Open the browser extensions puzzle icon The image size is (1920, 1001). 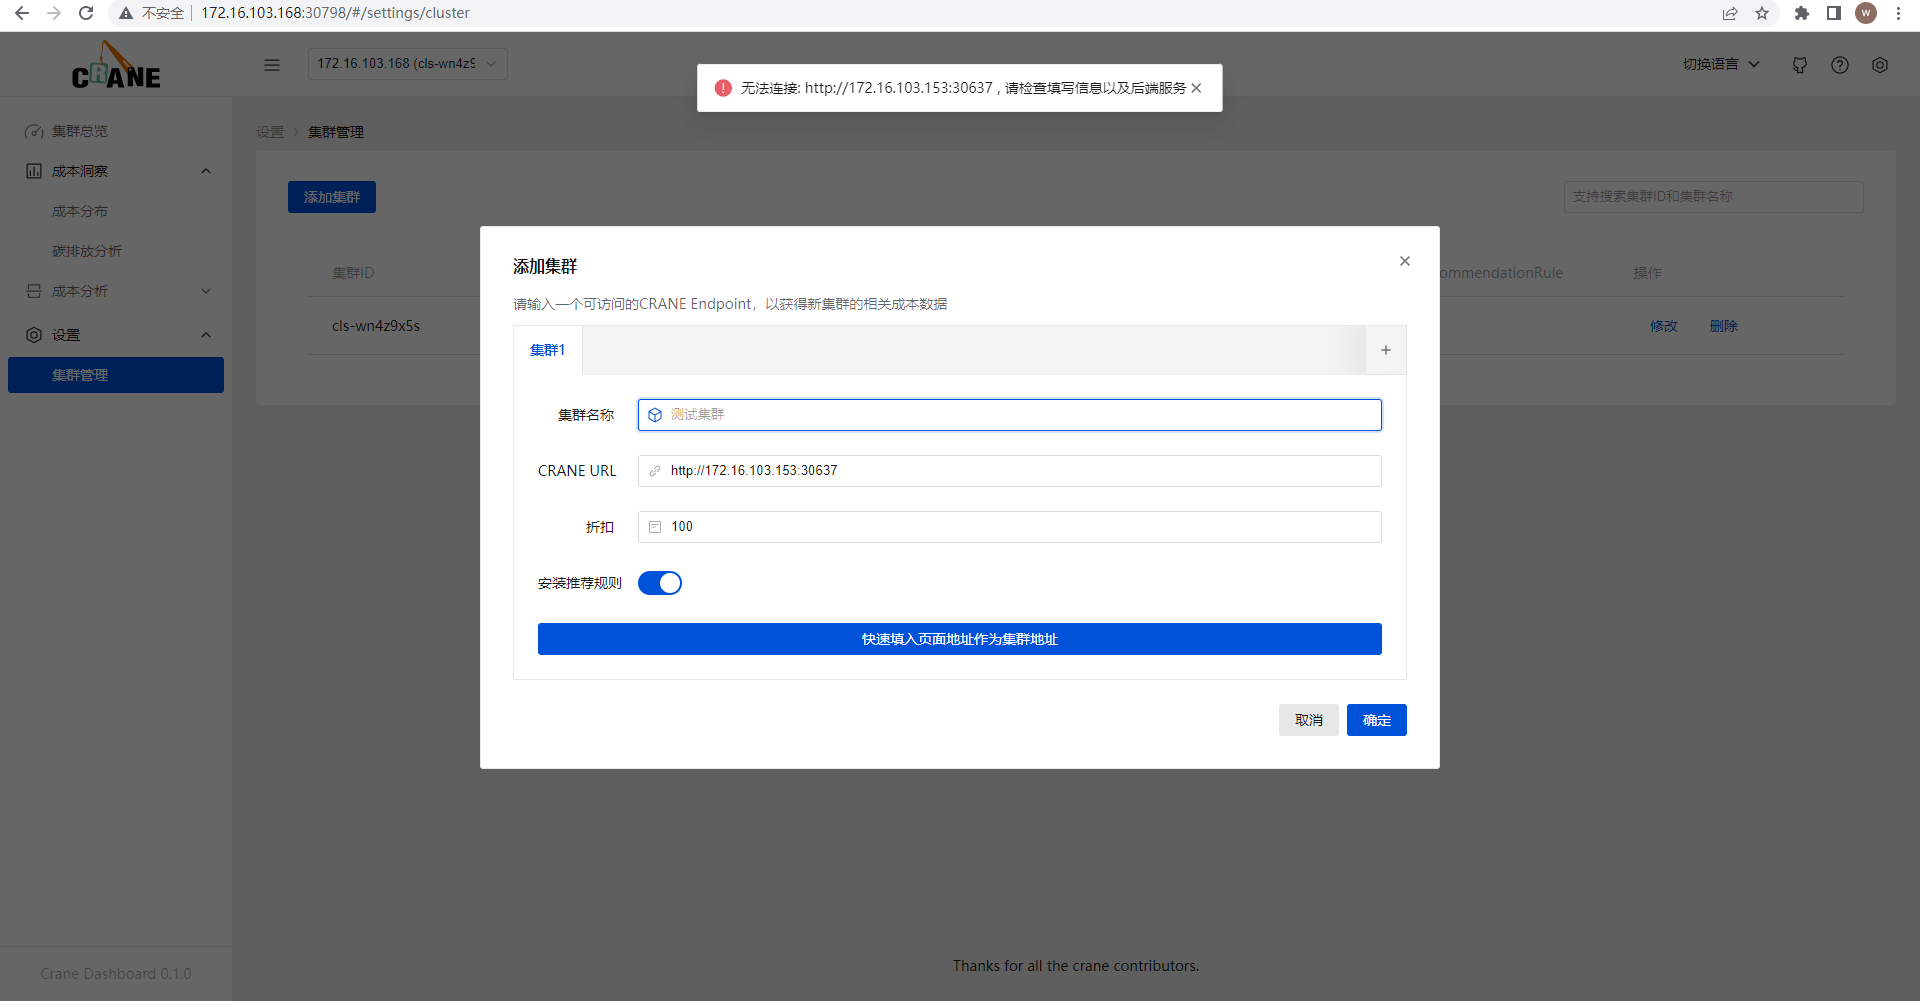click(x=1802, y=13)
